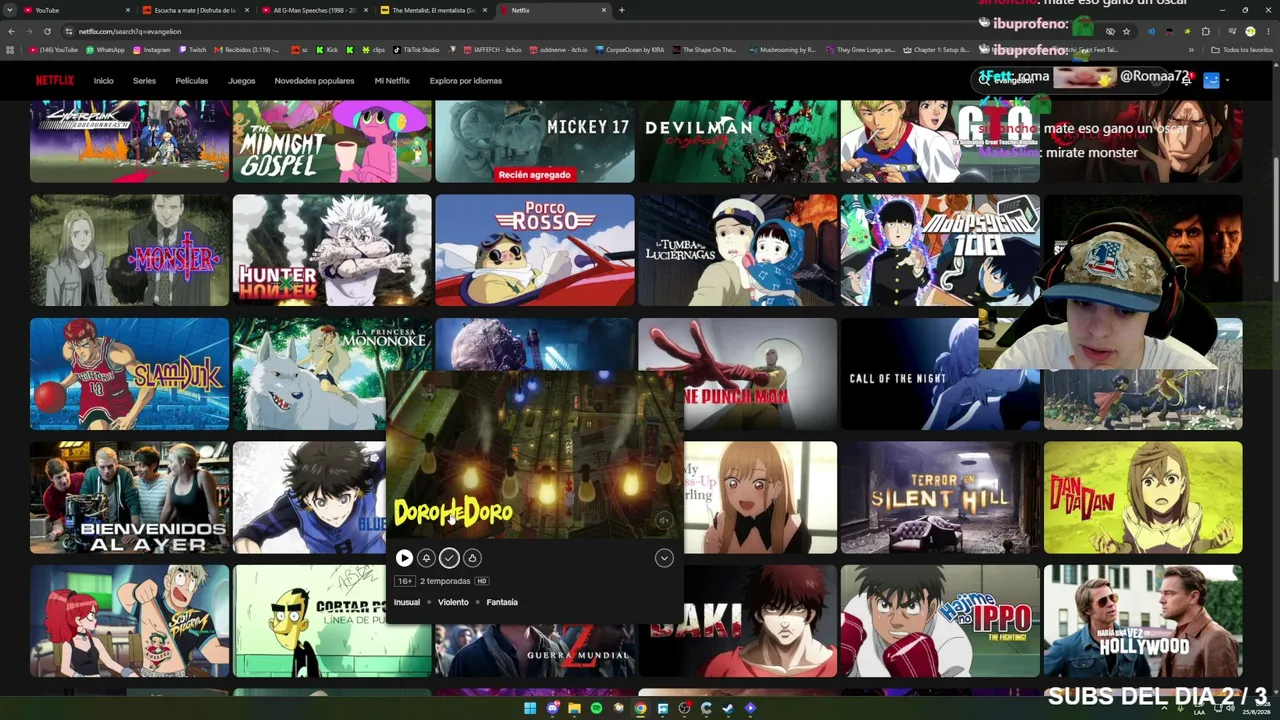Screen dimensions: 1280x720
Task: Bookmark this page with the star icon
Action: pos(1126,31)
